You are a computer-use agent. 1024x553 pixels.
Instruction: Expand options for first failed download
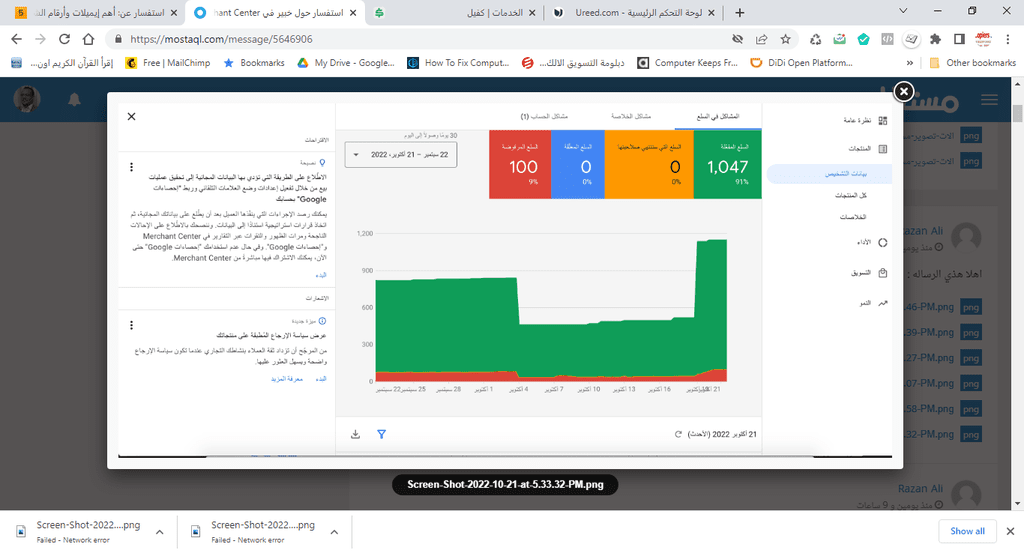159,532
